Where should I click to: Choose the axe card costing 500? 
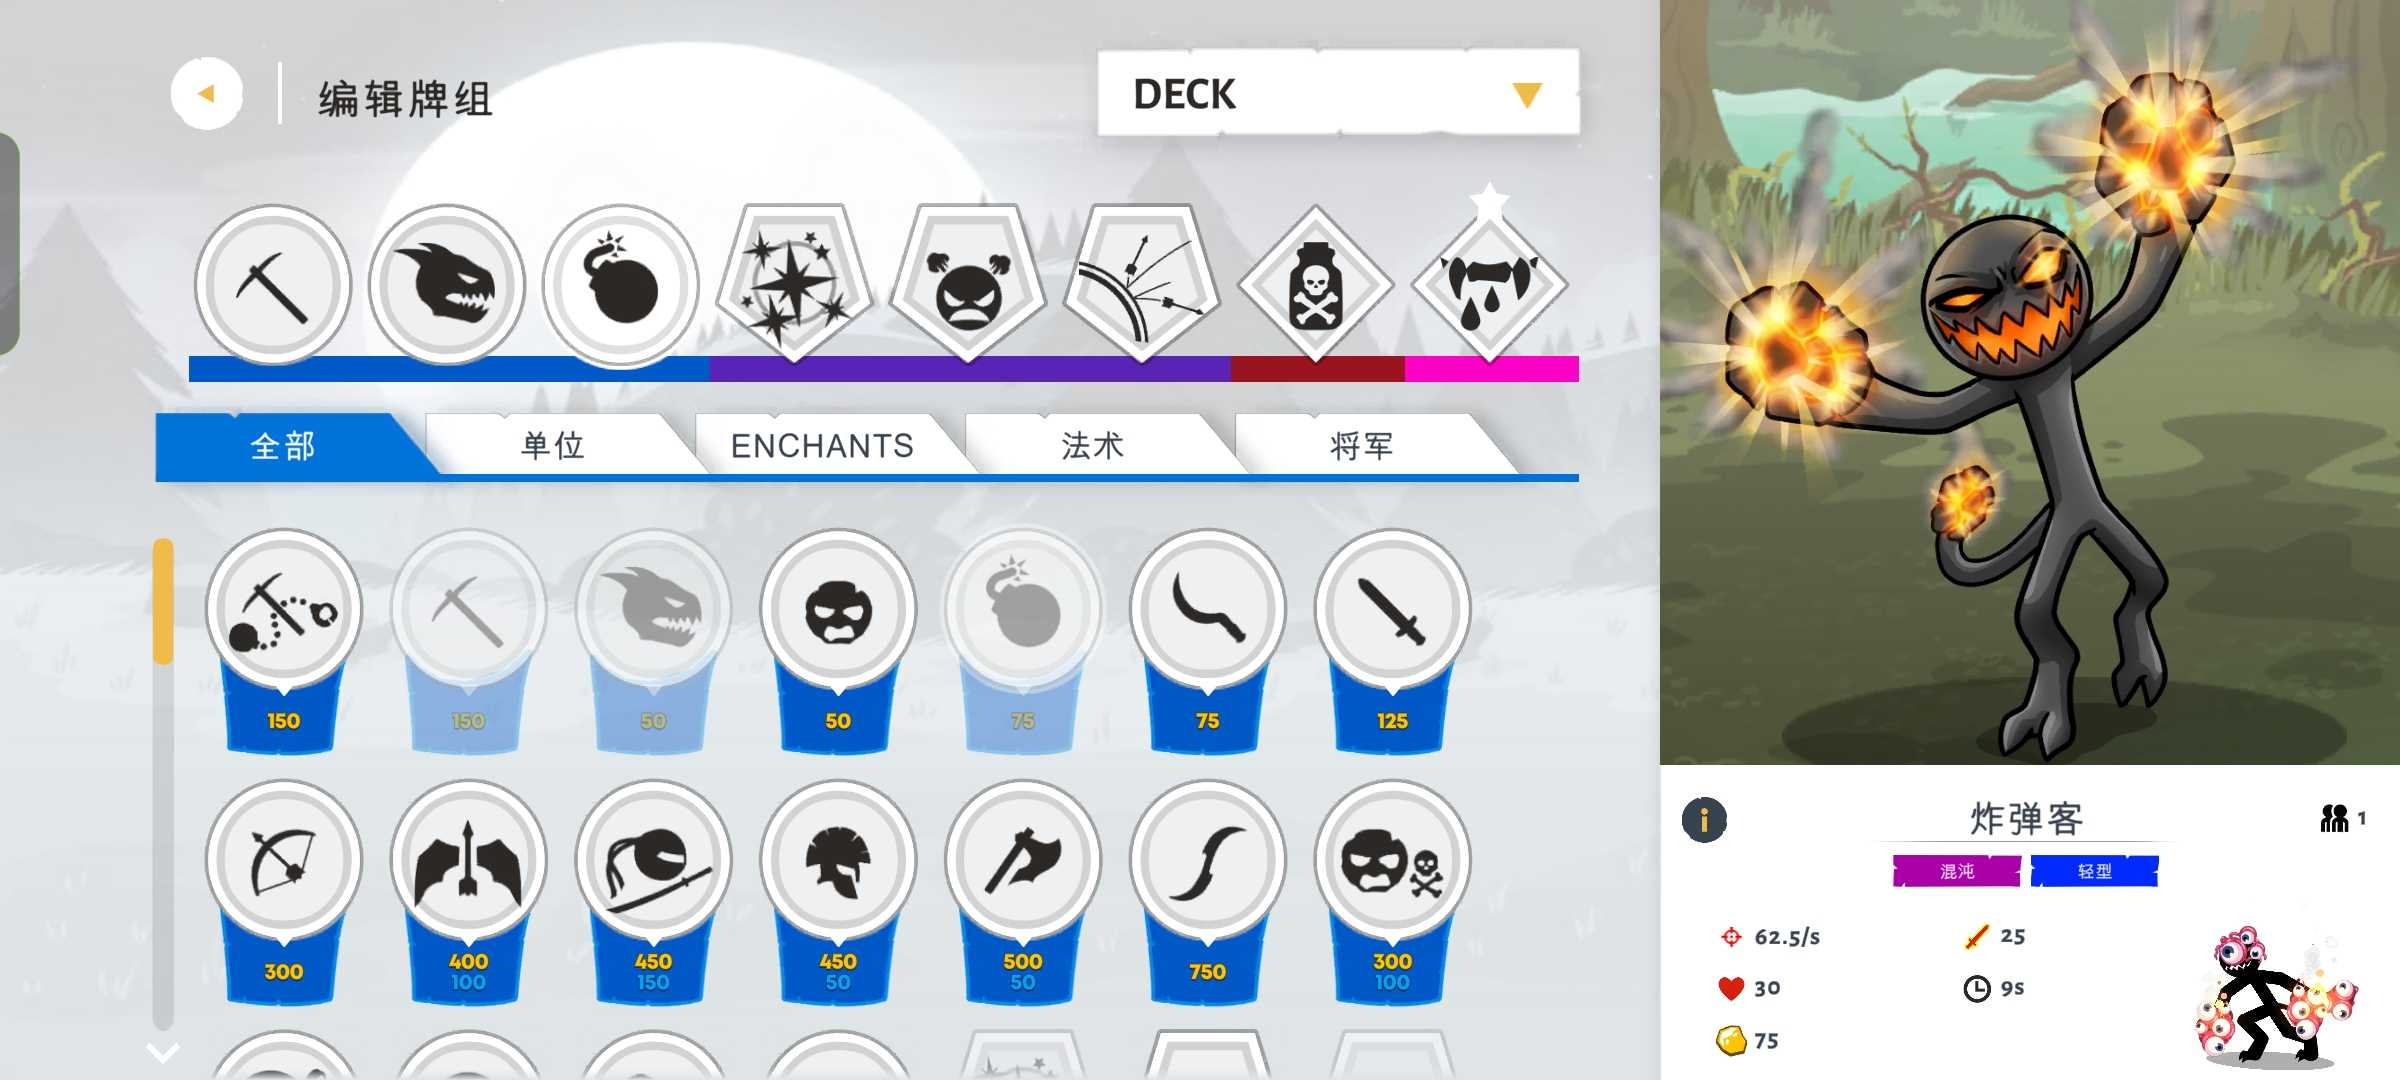1022,892
